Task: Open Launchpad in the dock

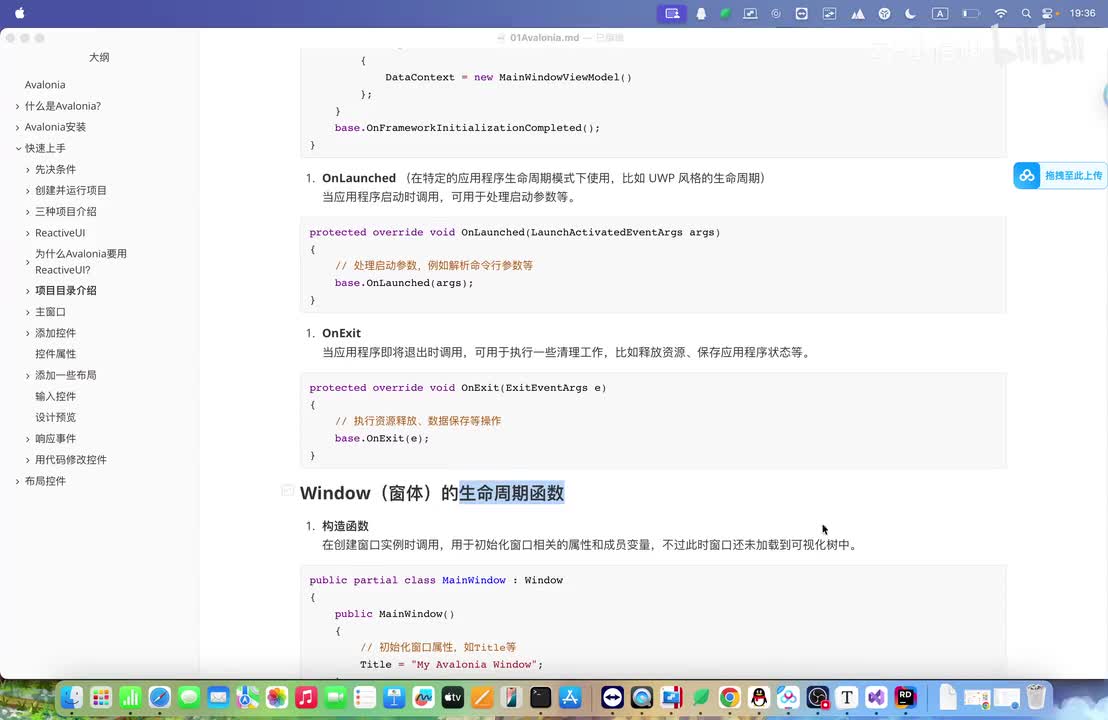Action: [x=101, y=698]
